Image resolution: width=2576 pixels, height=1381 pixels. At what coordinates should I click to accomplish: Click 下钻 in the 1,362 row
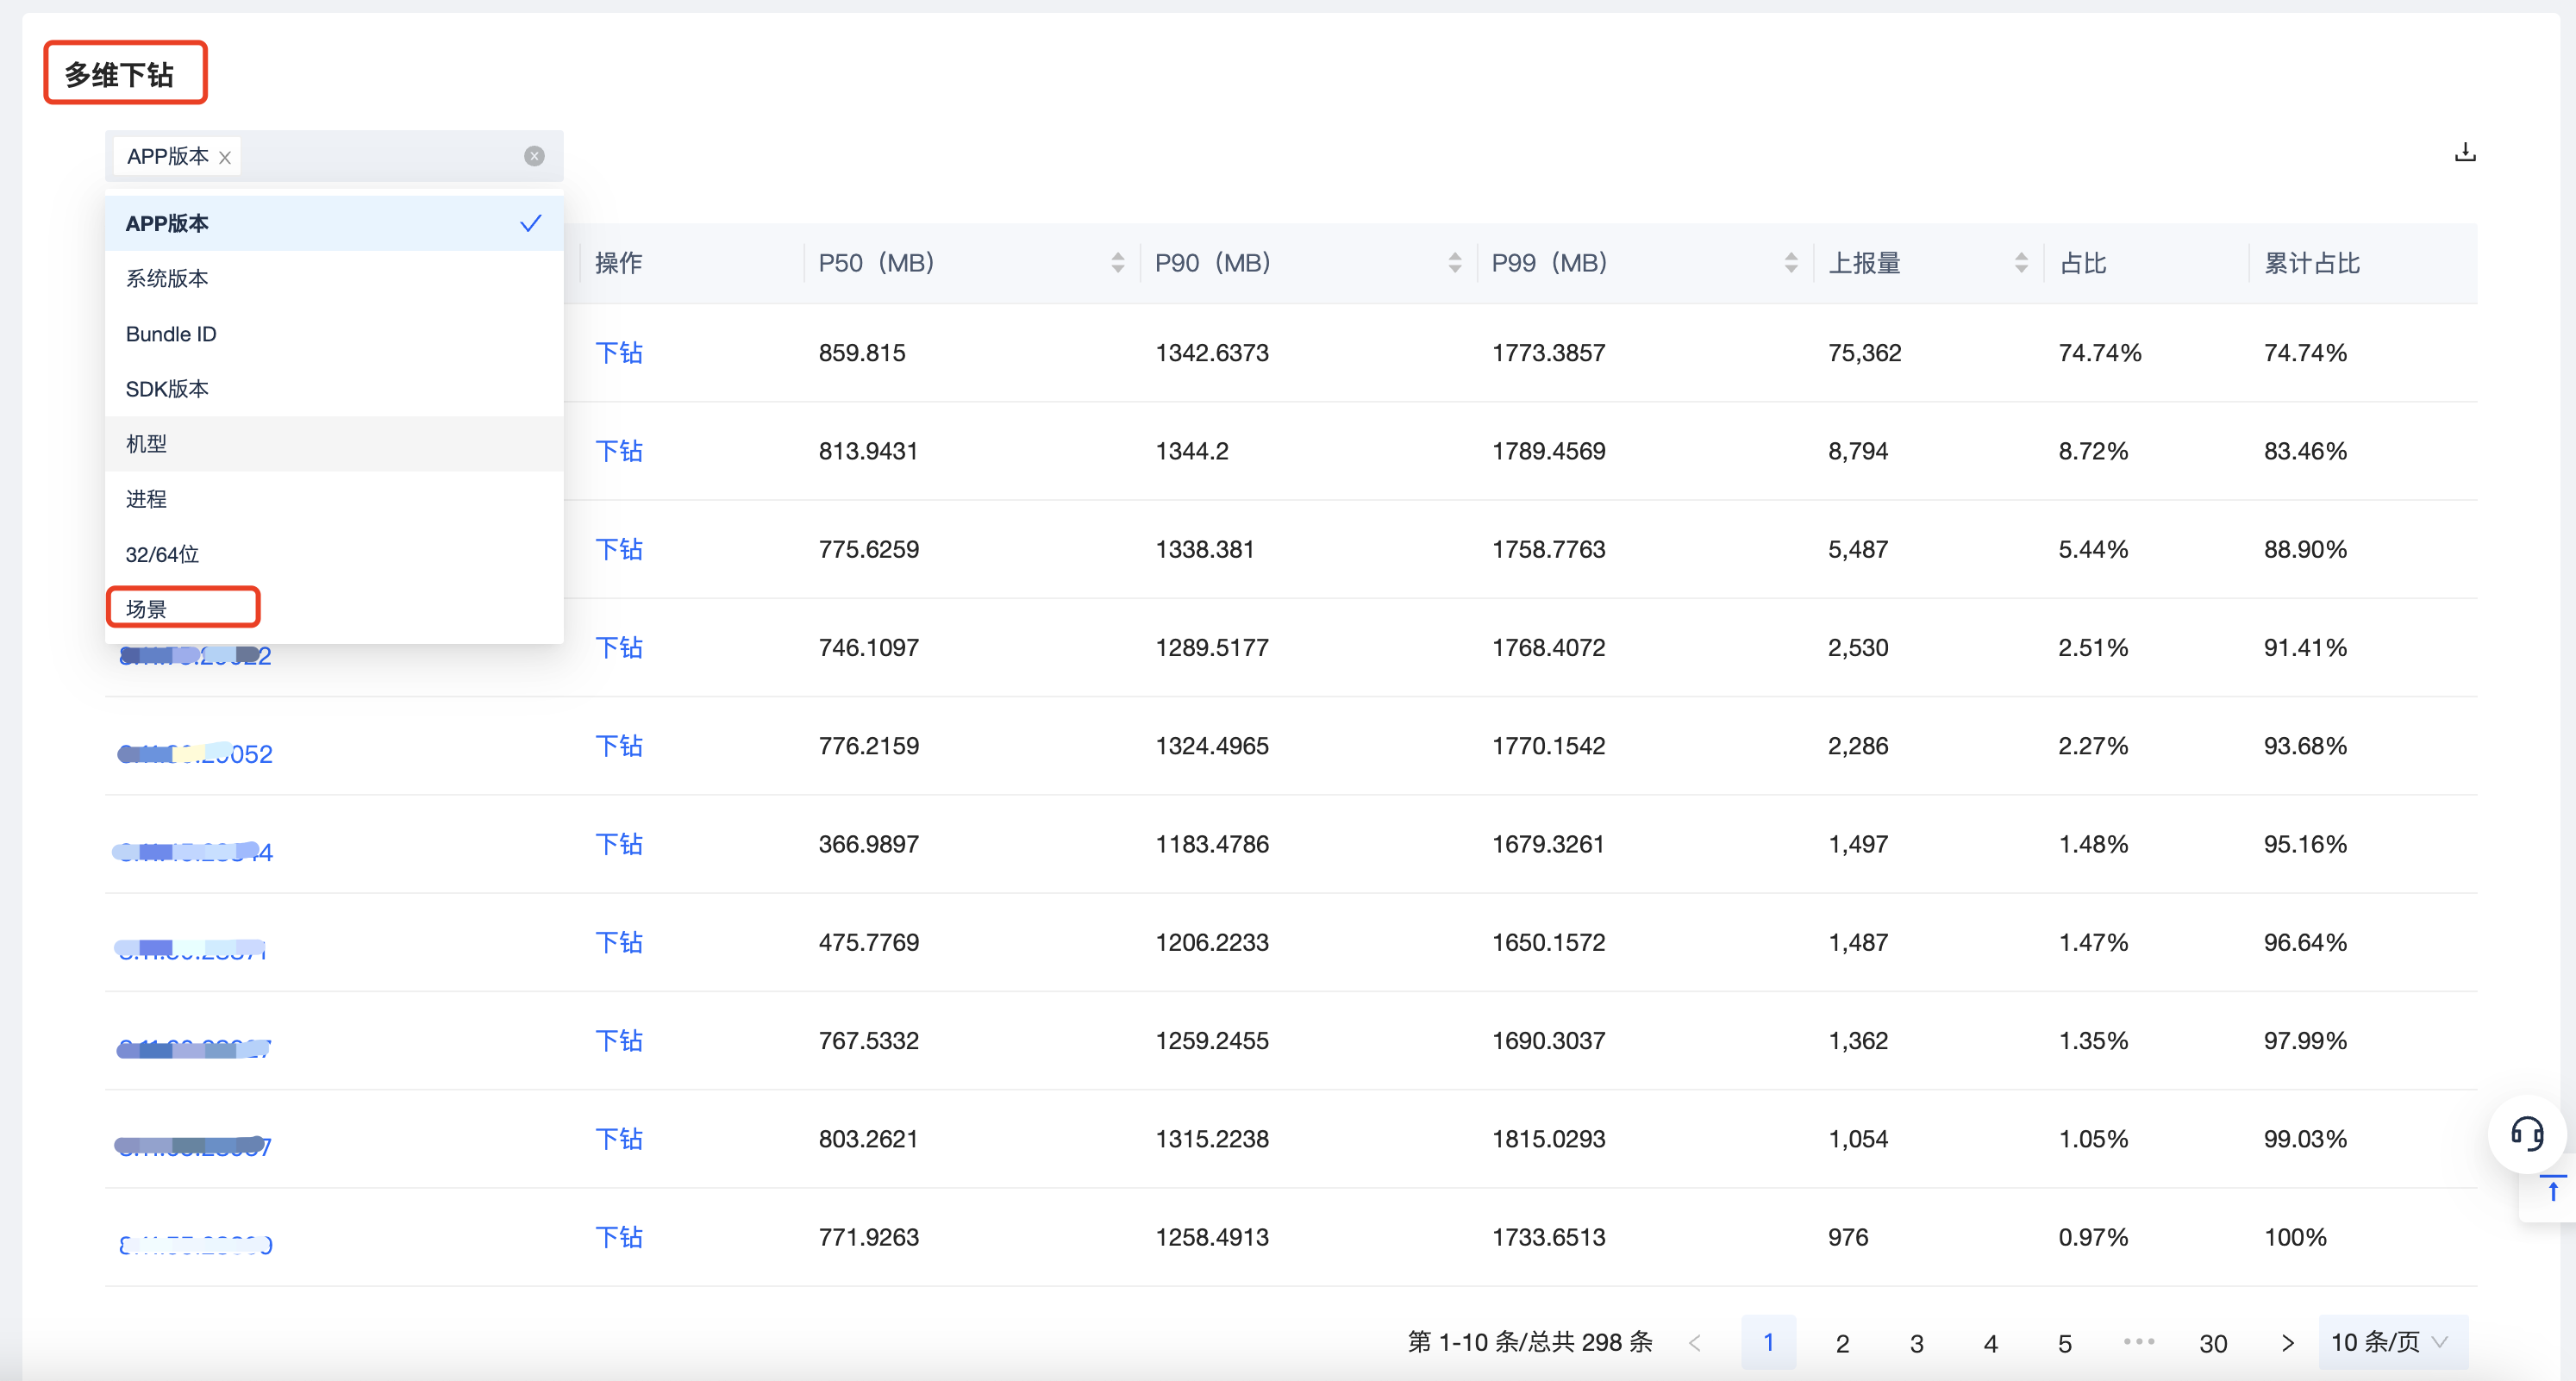coord(619,1040)
